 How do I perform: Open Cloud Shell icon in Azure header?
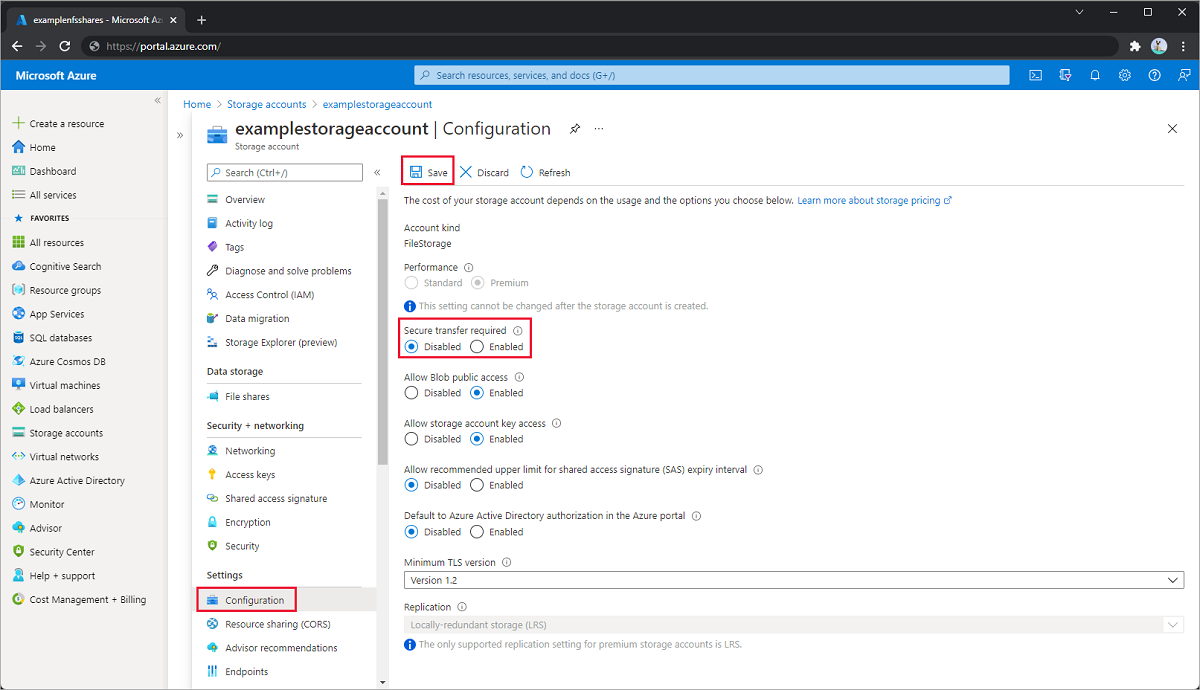(x=1036, y=75)
